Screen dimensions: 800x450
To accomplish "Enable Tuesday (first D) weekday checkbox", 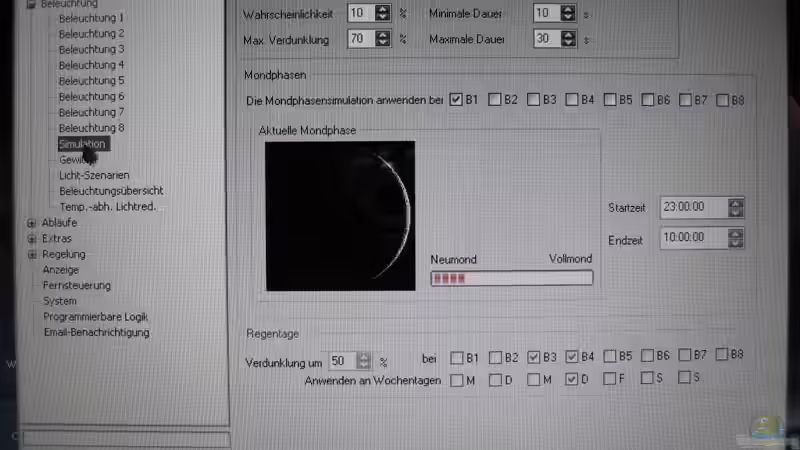I will coord(495,380).
